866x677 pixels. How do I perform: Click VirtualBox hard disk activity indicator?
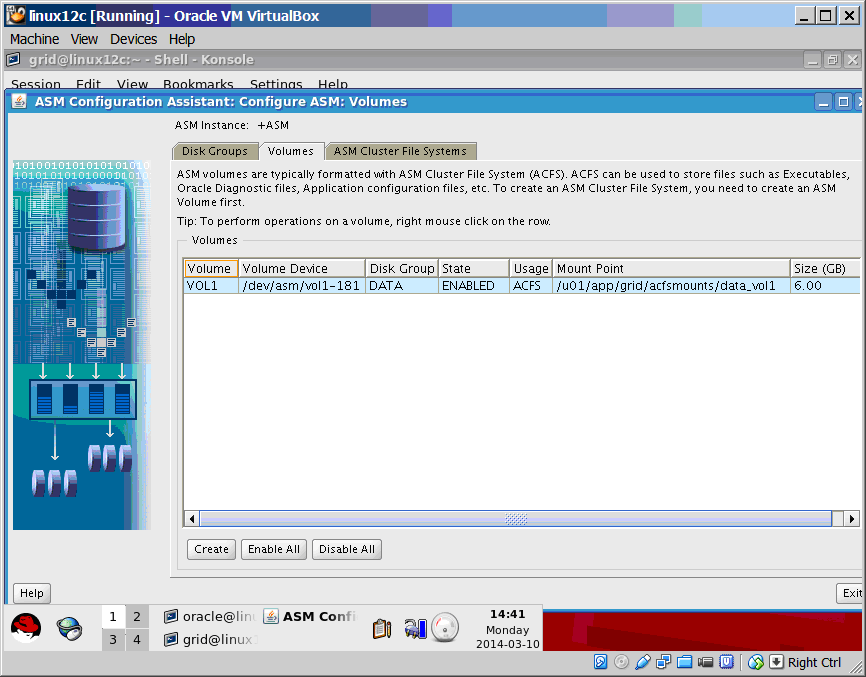[x=600, y=662]
